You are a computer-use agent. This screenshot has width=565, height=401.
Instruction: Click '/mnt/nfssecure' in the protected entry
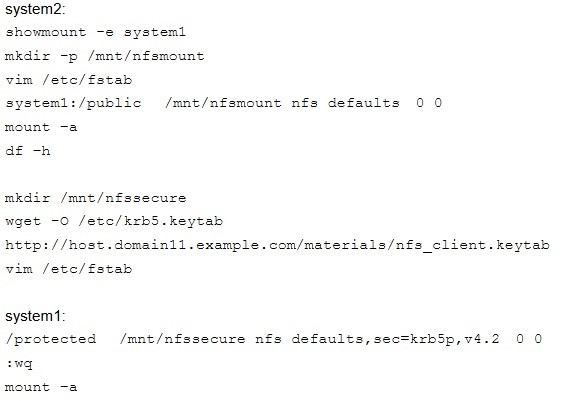click(182, 339)
